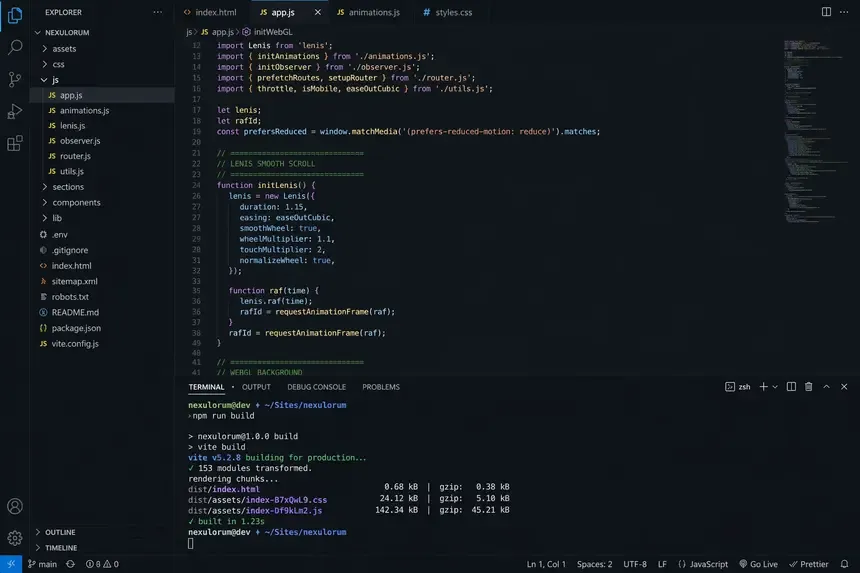
Task: Go to line via Ln 1, Col 1
Action: (546, 564)
